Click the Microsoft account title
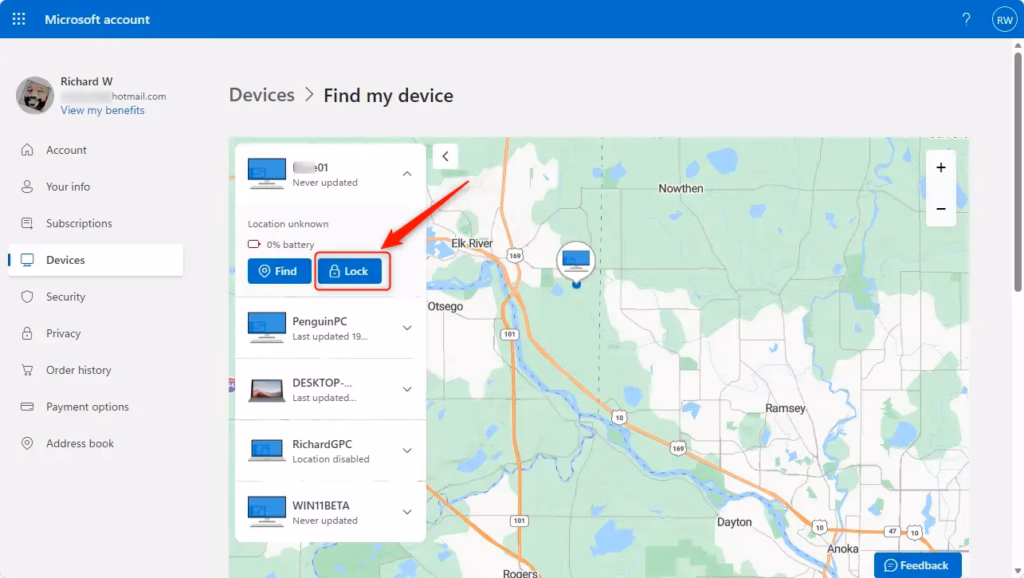 (x=97, y=20)
